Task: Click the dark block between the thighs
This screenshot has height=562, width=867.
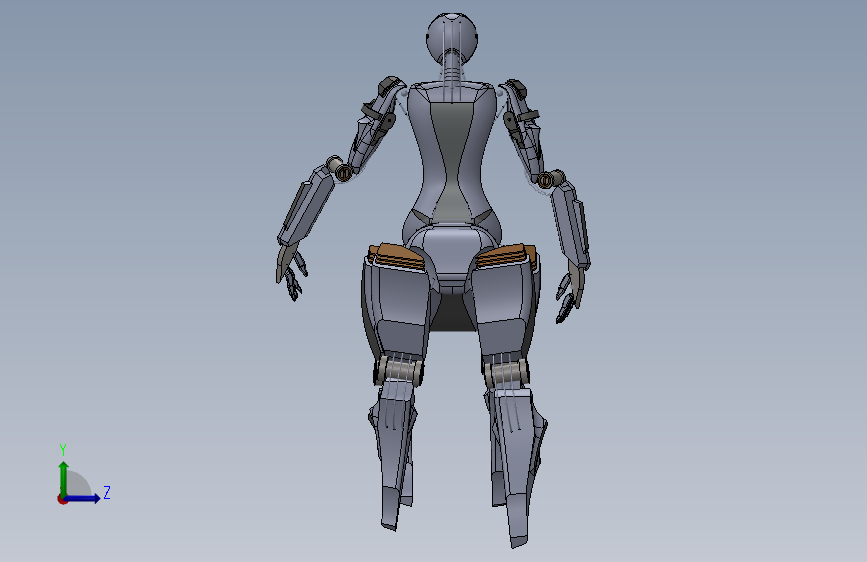Action: point(452,313)
